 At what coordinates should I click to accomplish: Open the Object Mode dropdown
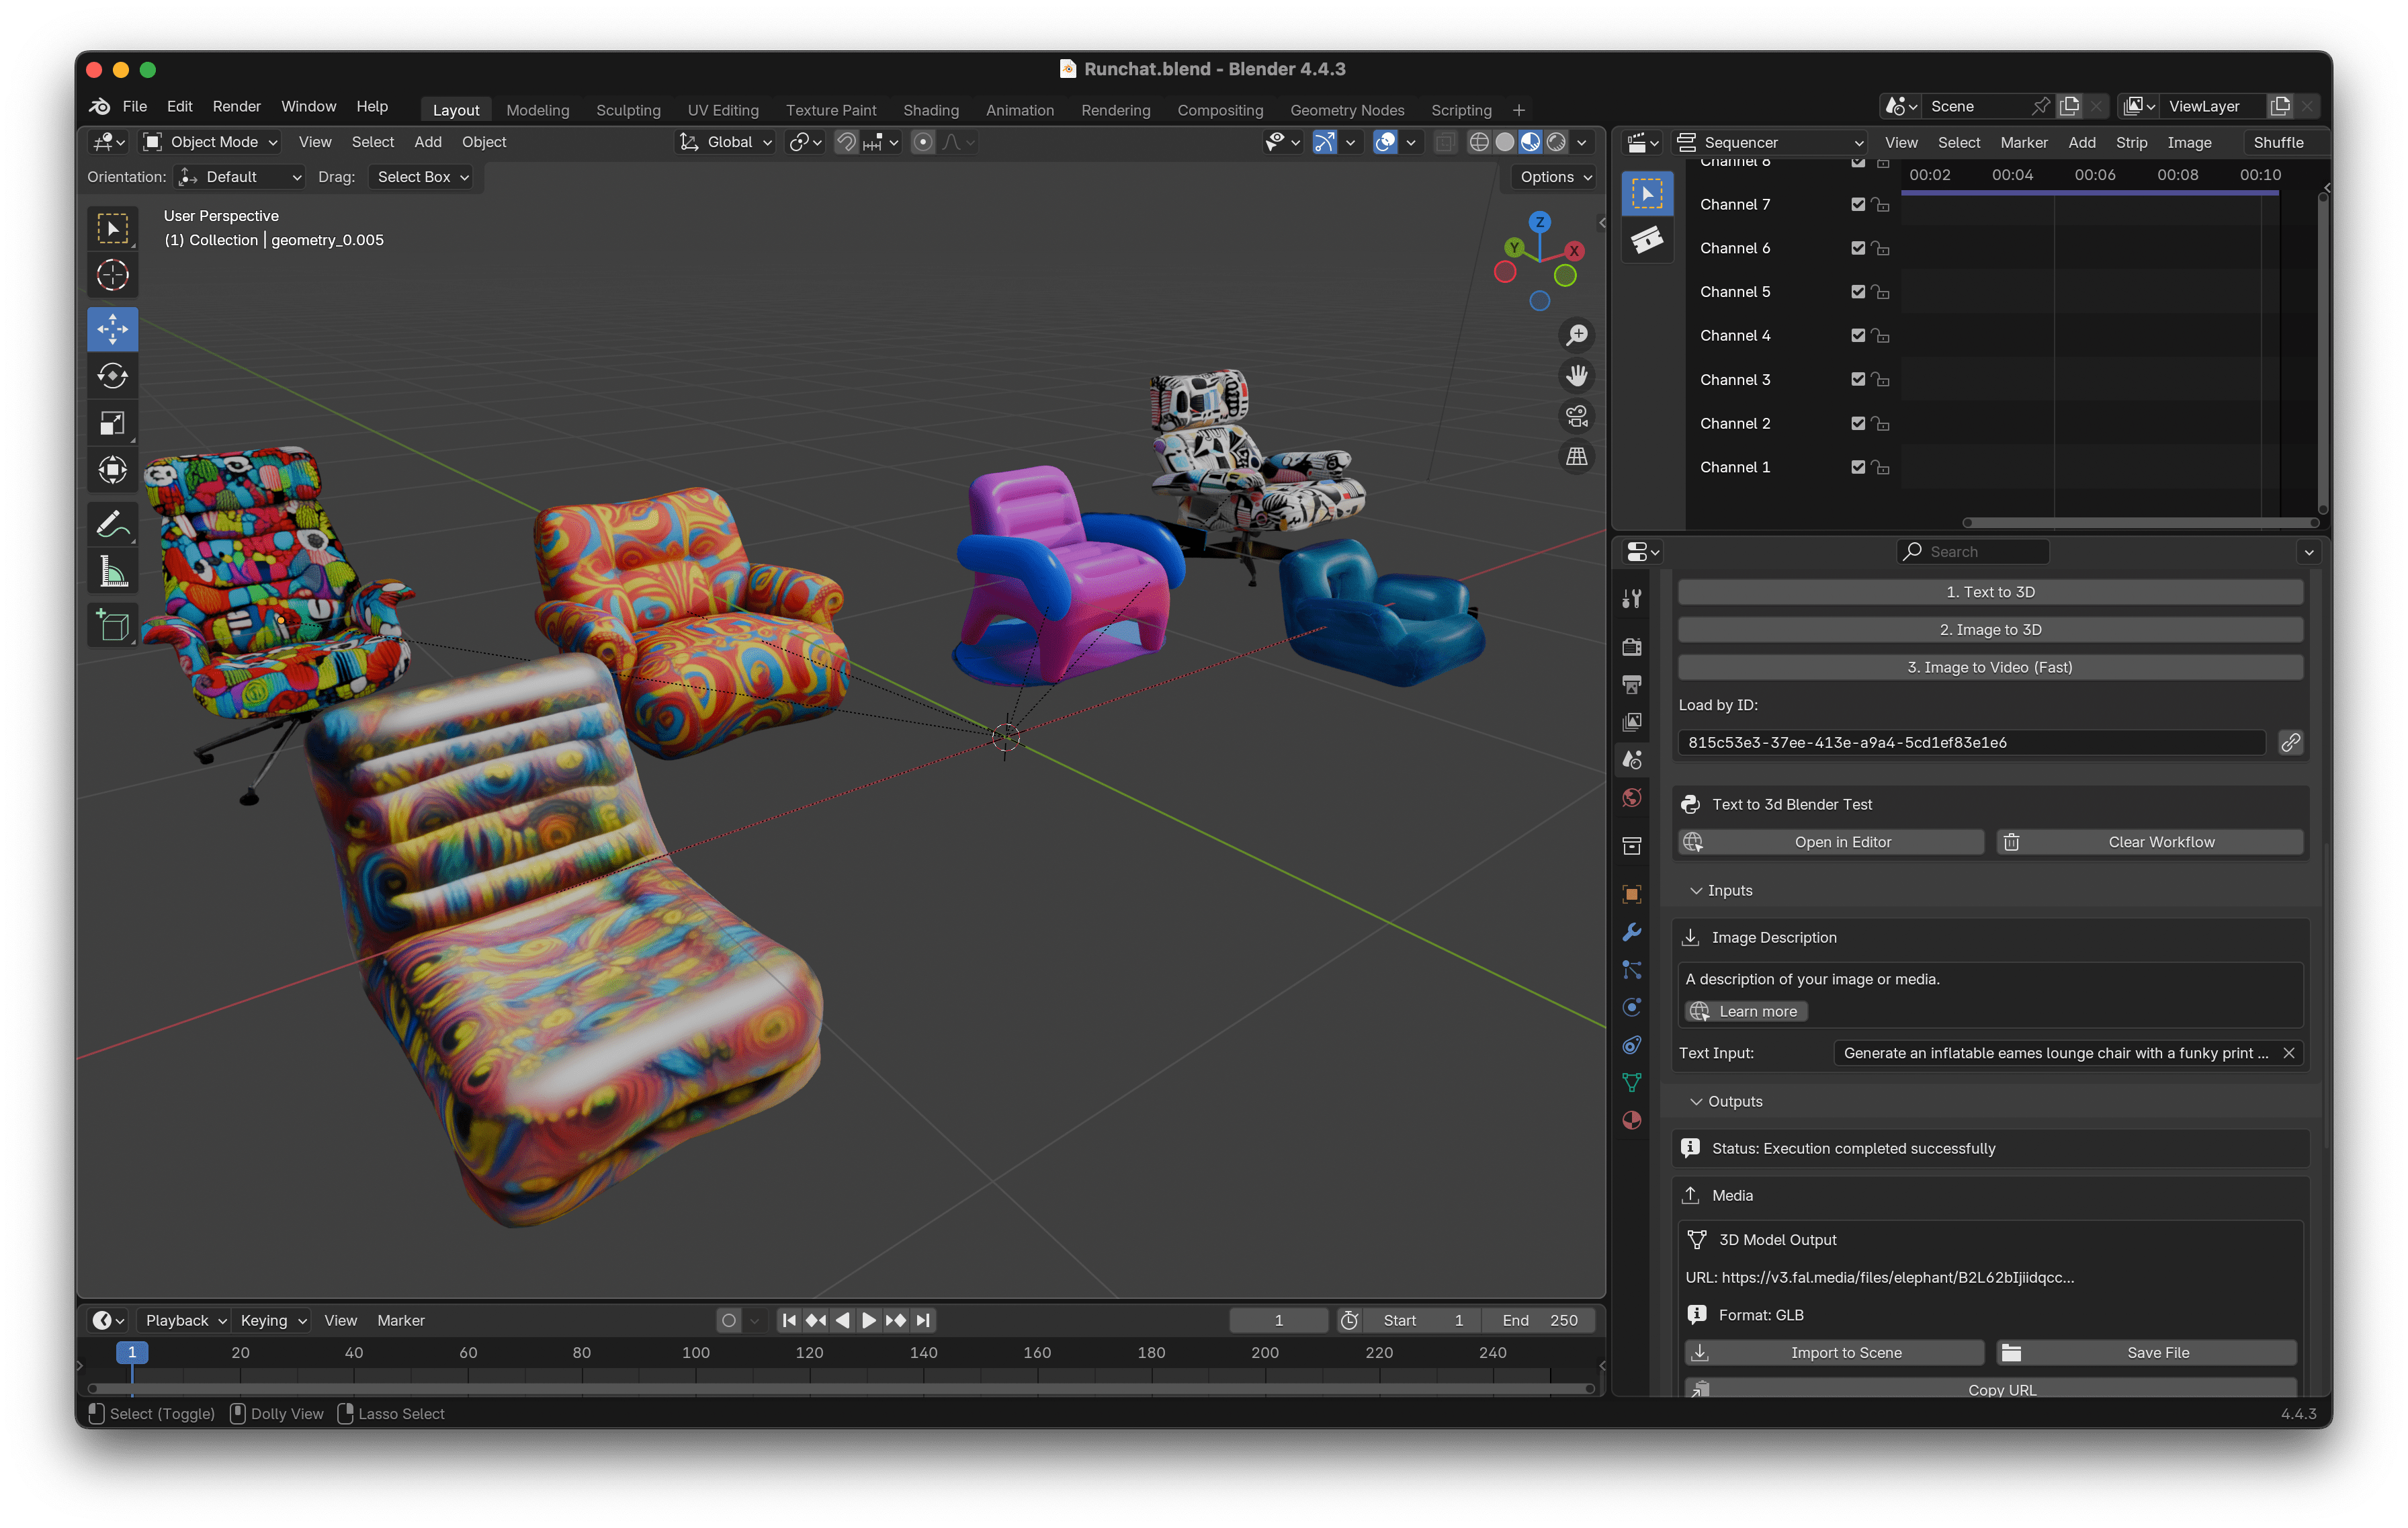[210, 142]
